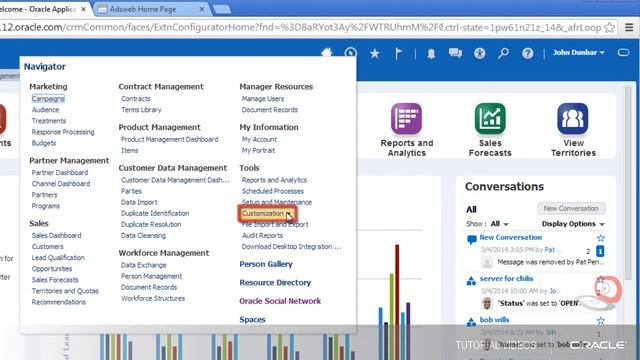
Task: Open the John Dunbar user dropdown
Action: [579, 53]
